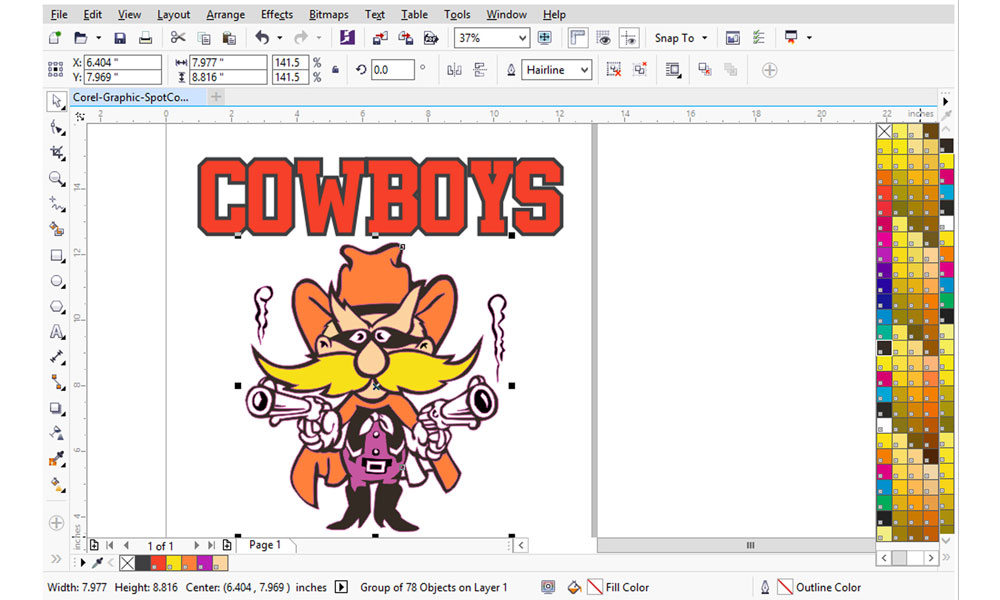This screenshot has width=1000, height=600.
Task: Click the New document icon
Action: [55, 38]
